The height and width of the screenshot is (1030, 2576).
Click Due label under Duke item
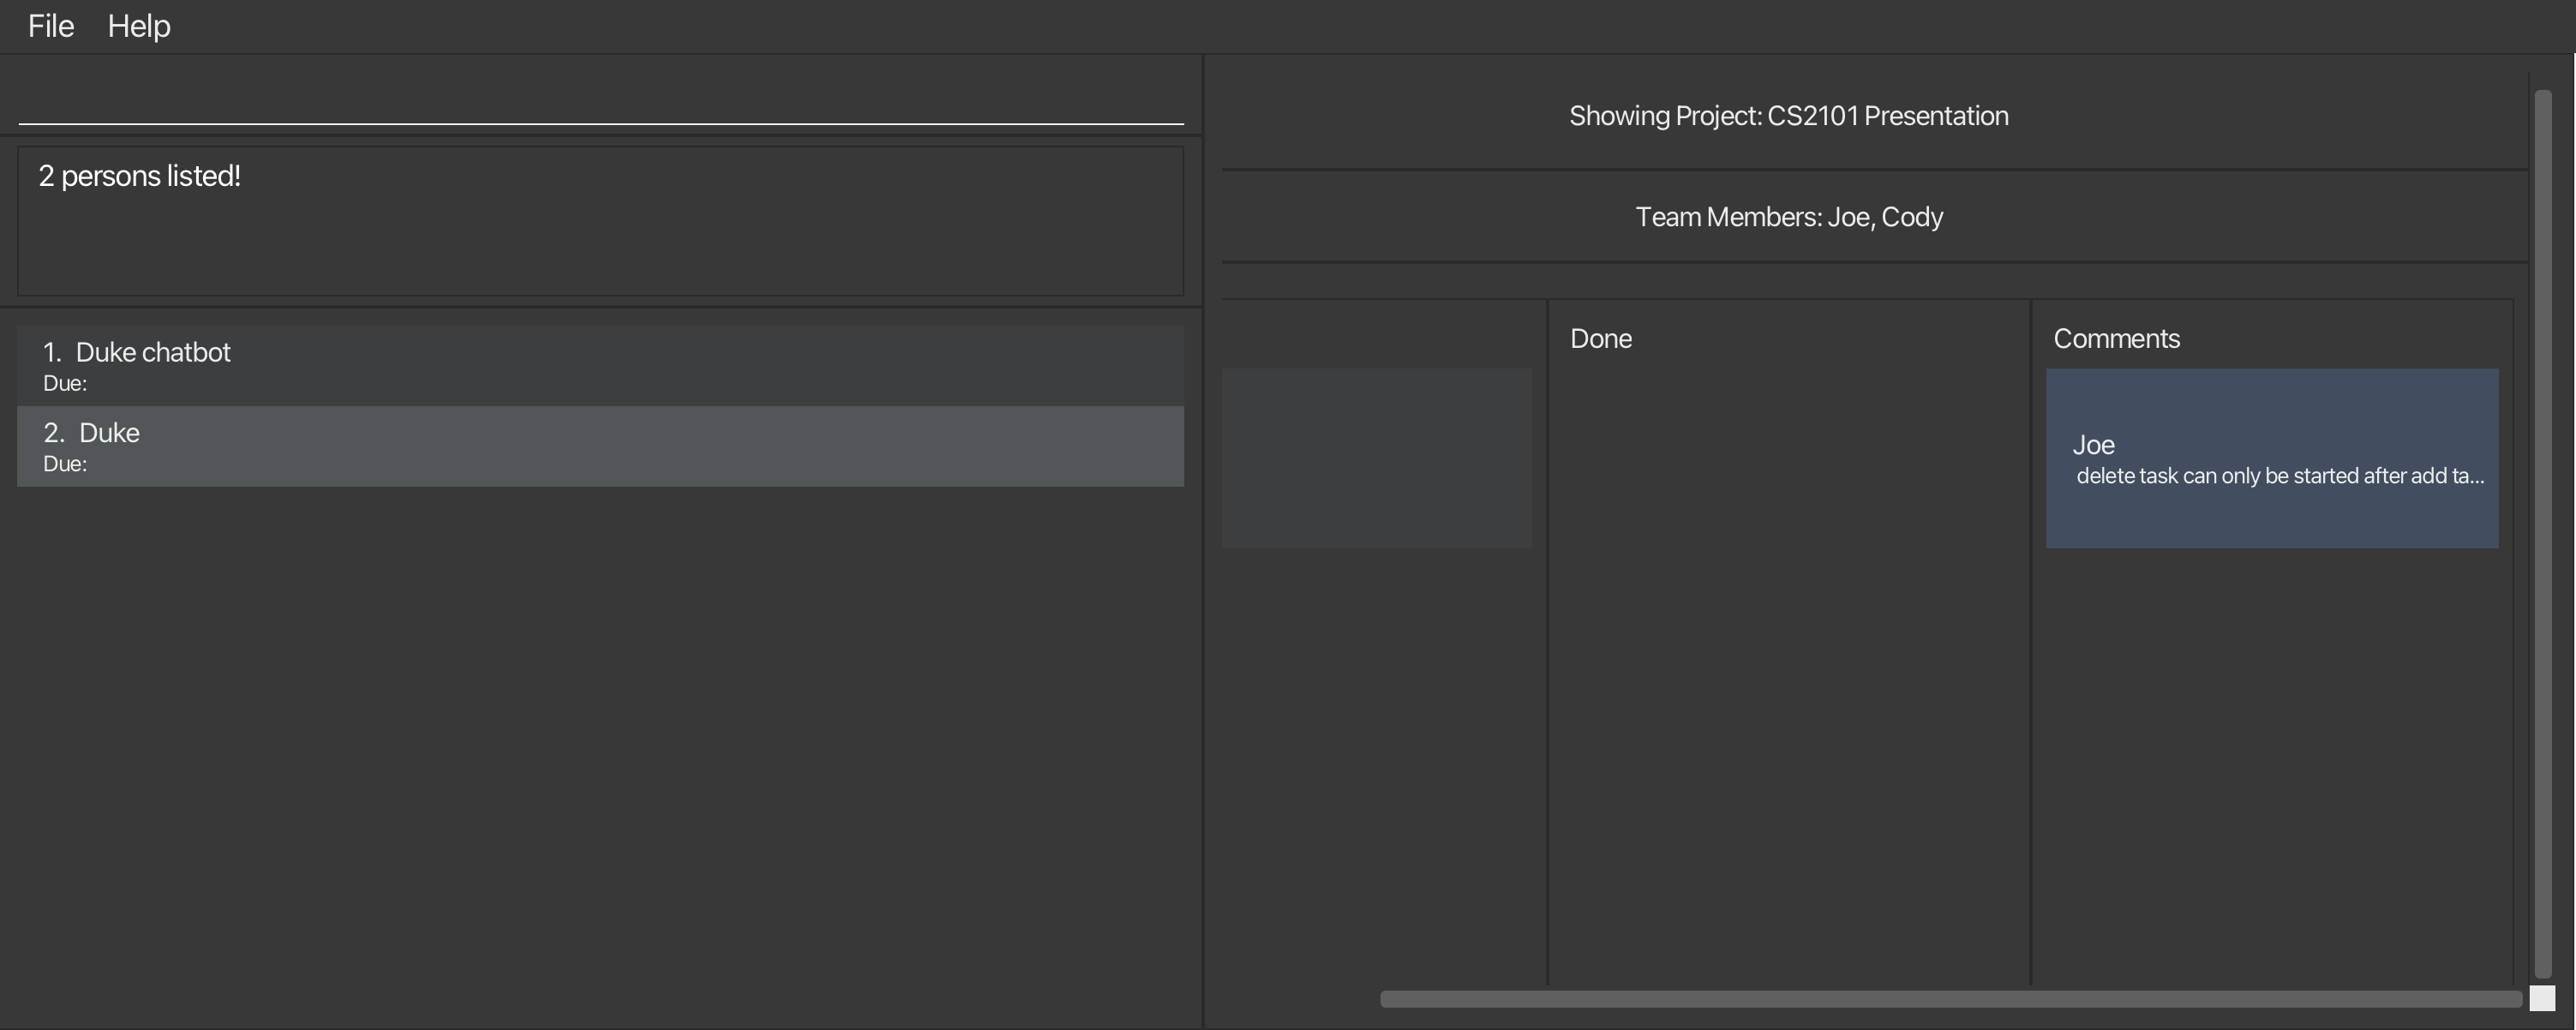tap(65, 464)
